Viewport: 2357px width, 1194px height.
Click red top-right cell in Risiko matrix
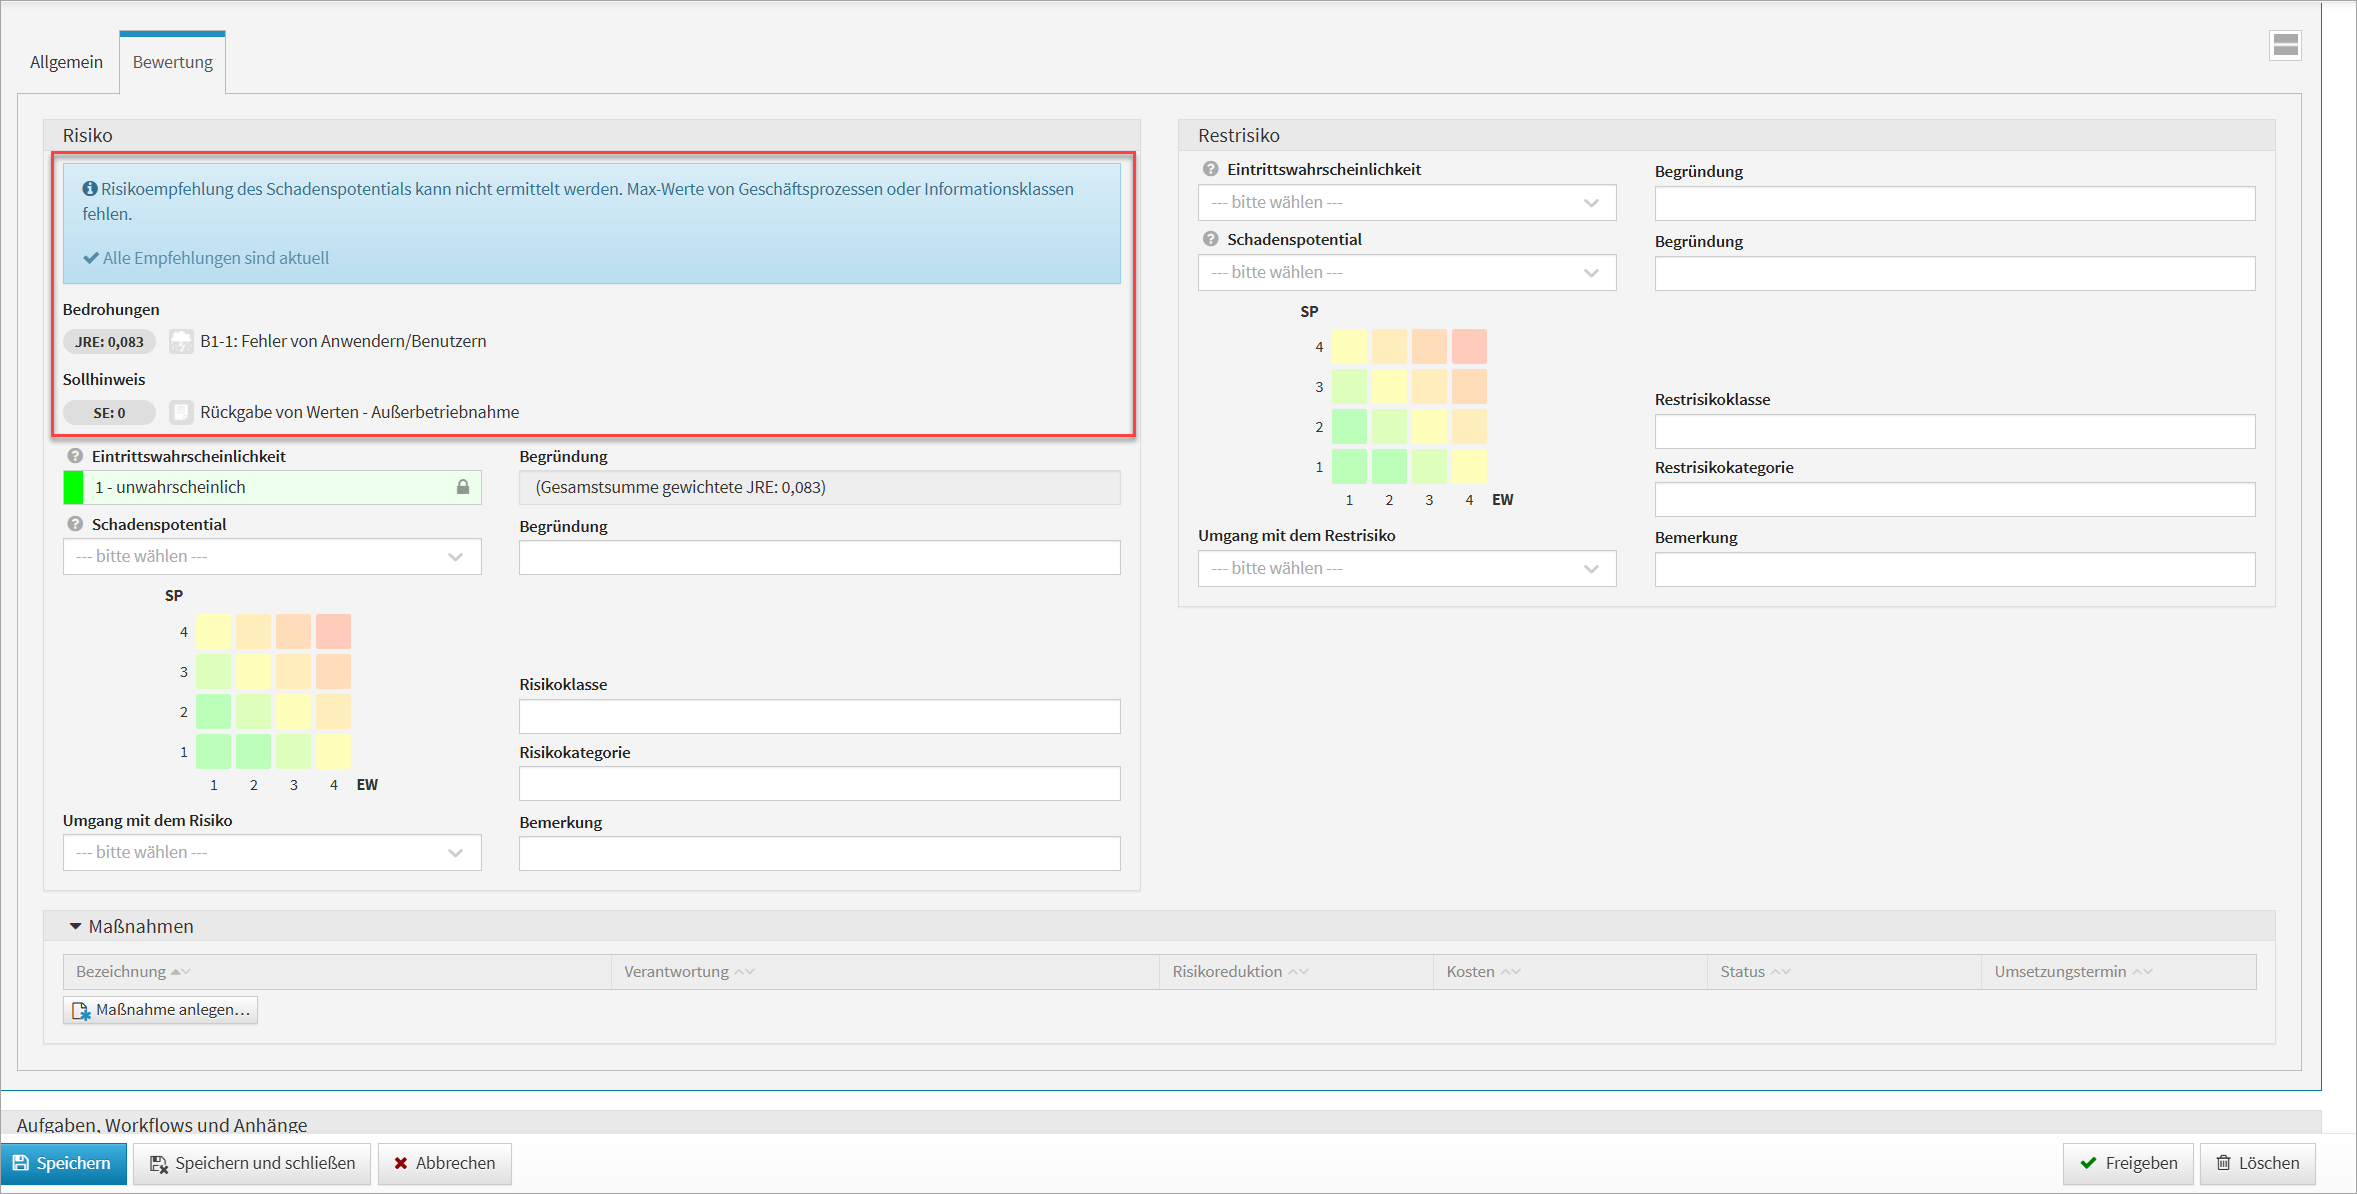(x=333, y=632)
